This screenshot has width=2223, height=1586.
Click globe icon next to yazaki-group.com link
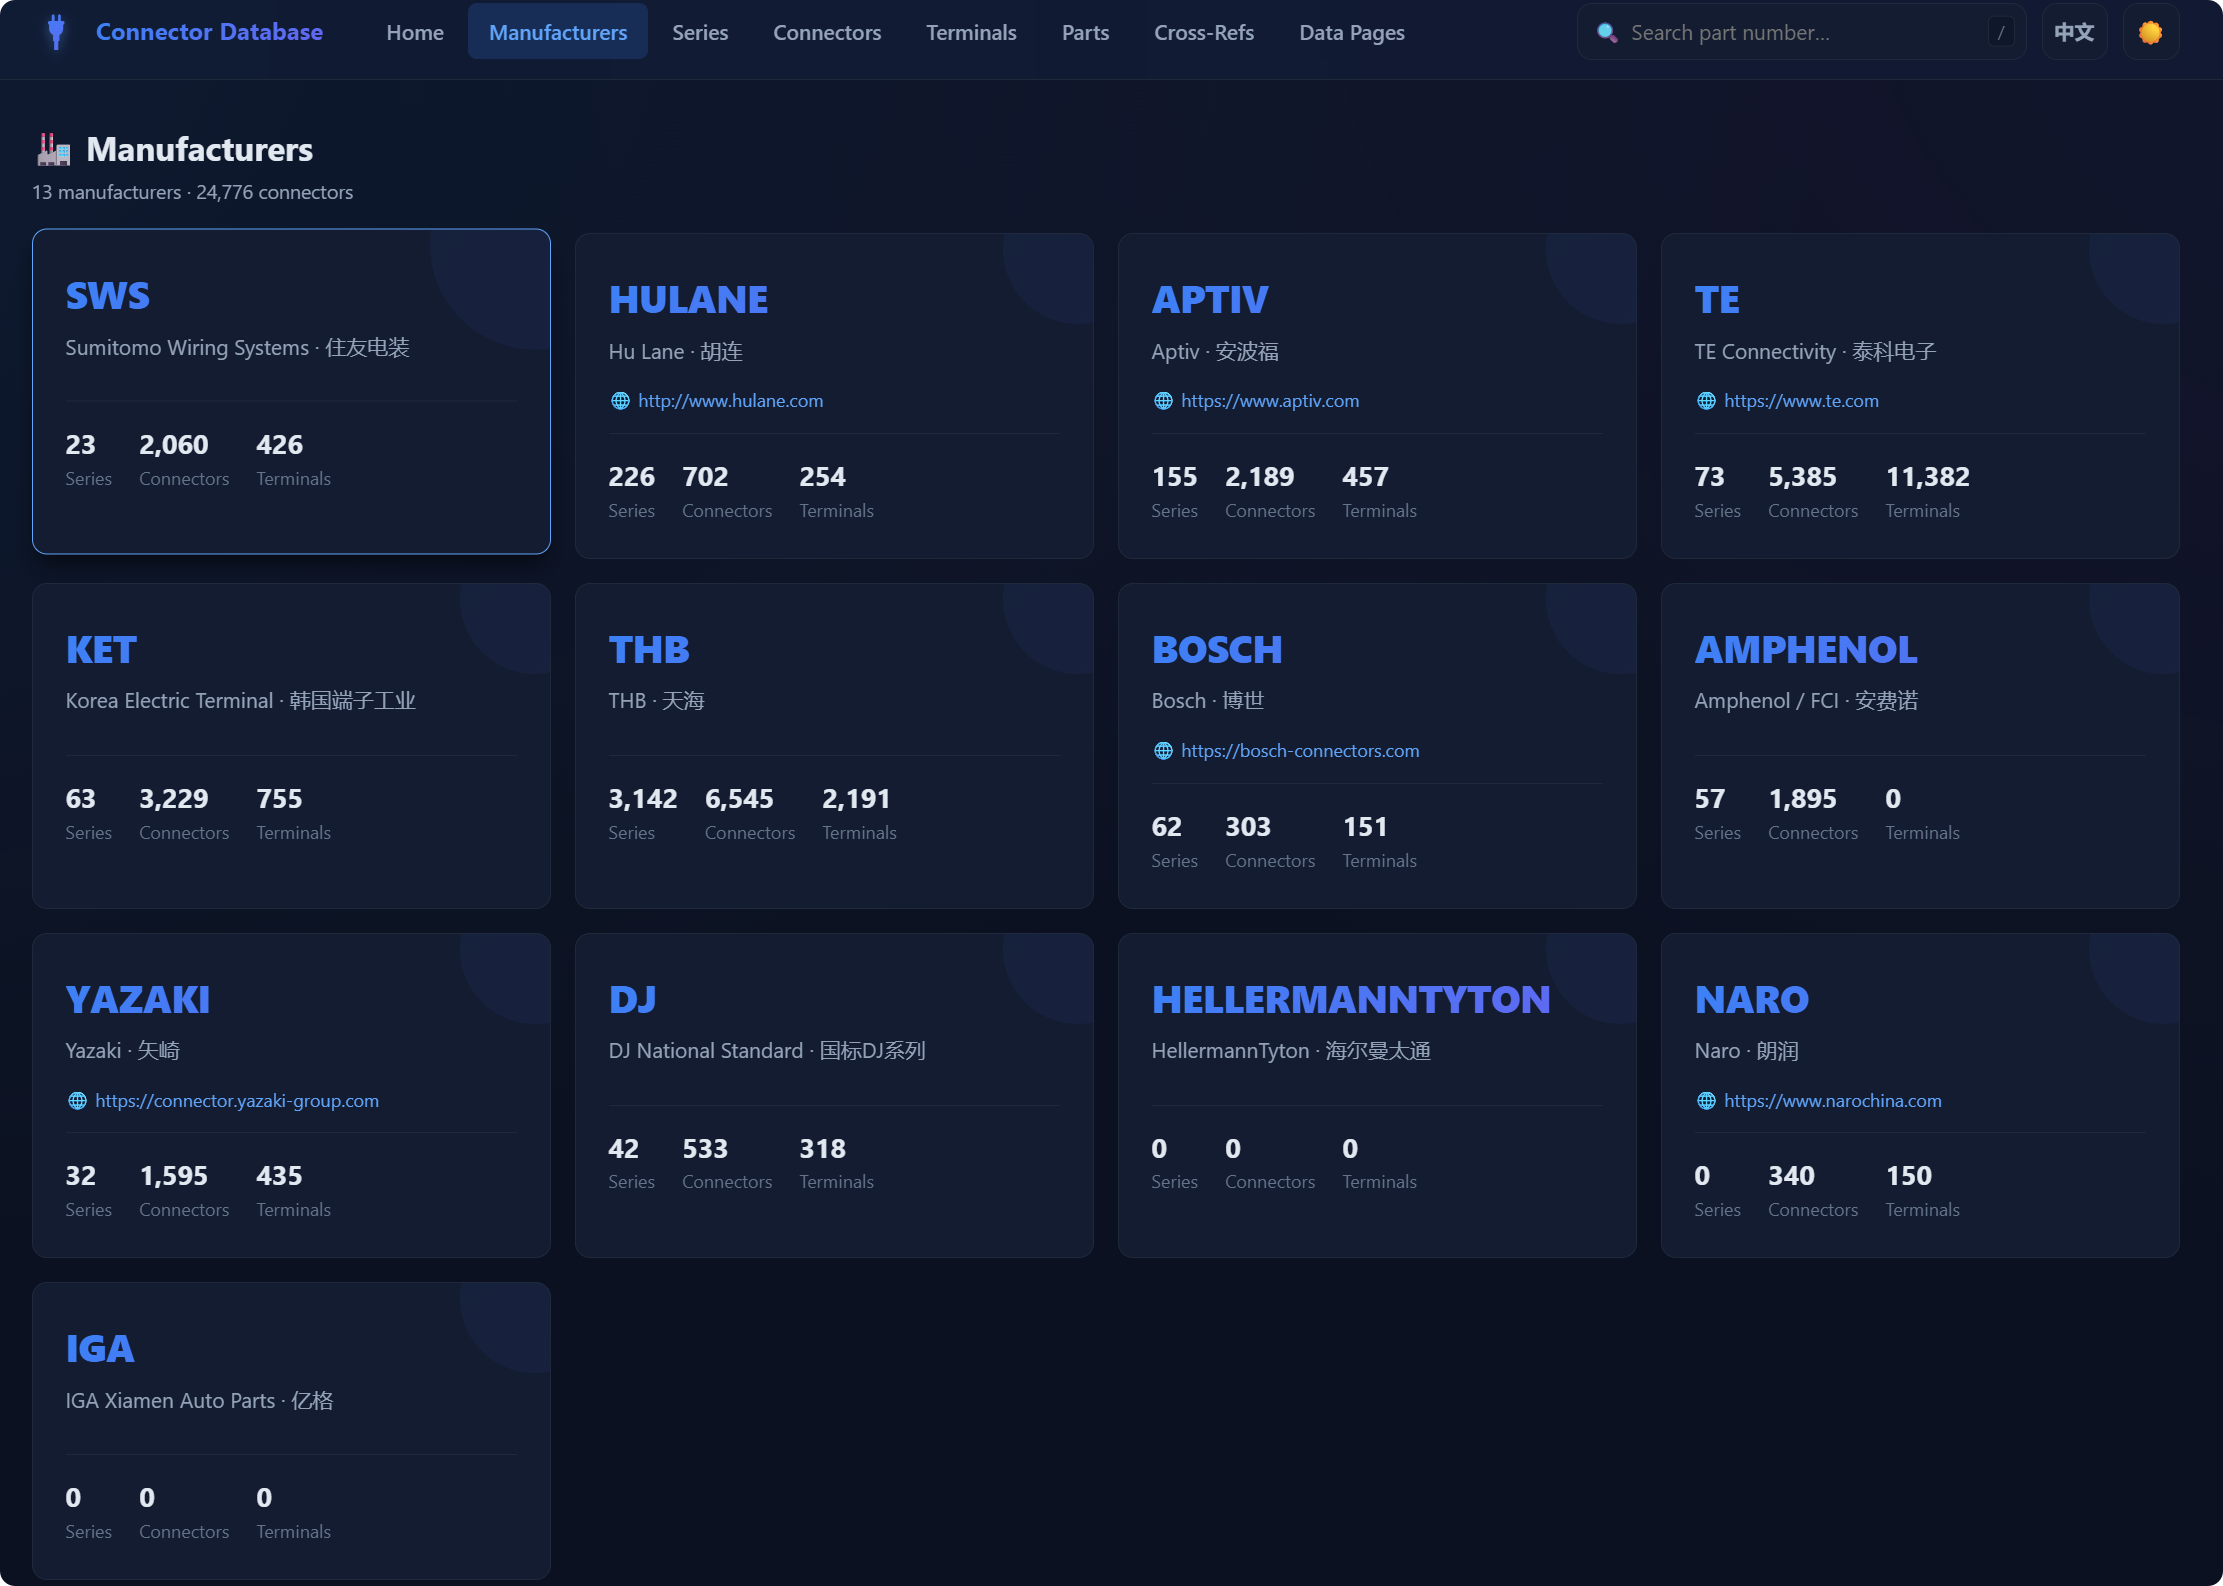(77, 1101)
